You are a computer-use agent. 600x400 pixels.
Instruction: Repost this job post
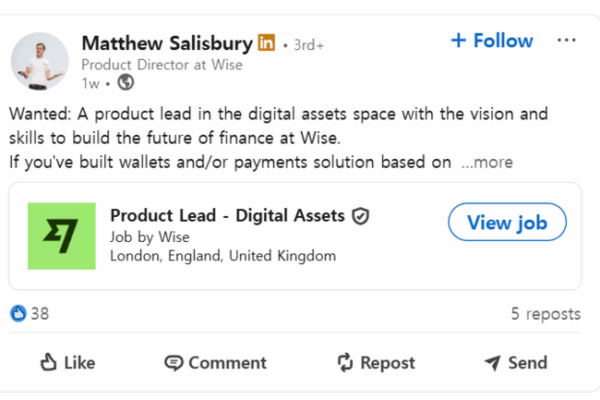(x=375, y=362)
